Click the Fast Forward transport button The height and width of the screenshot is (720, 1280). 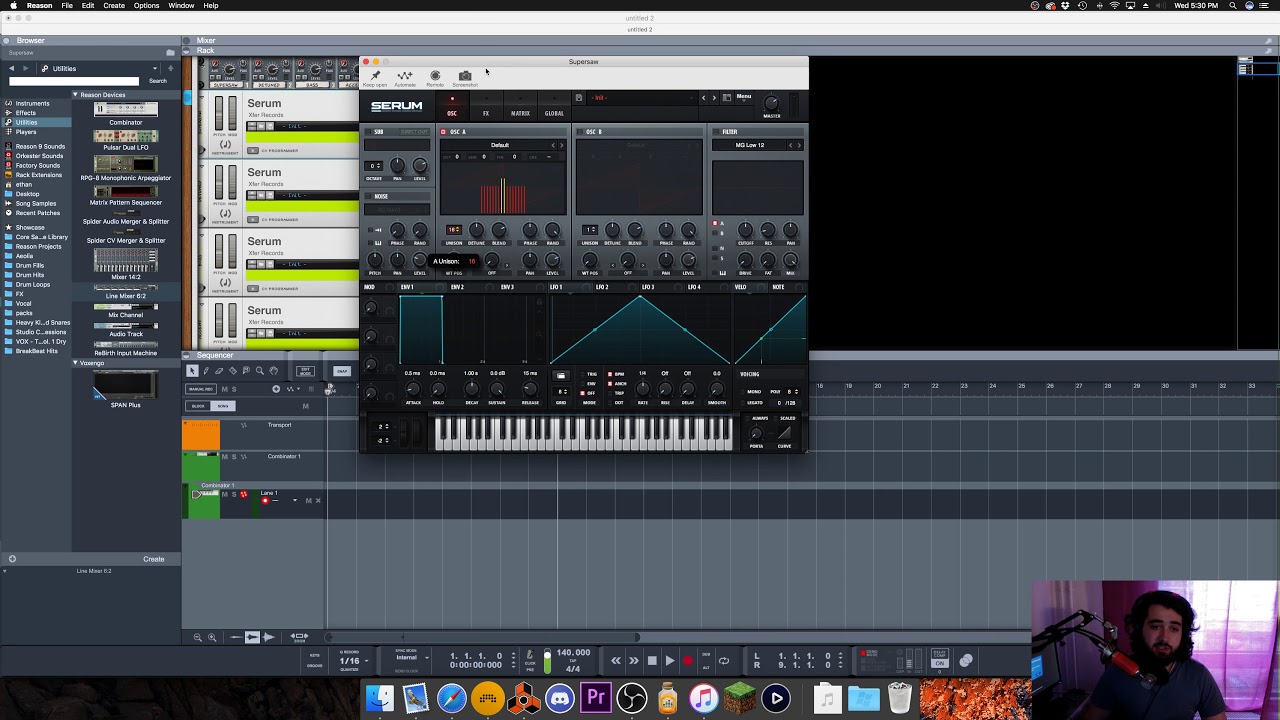(634, 661)
